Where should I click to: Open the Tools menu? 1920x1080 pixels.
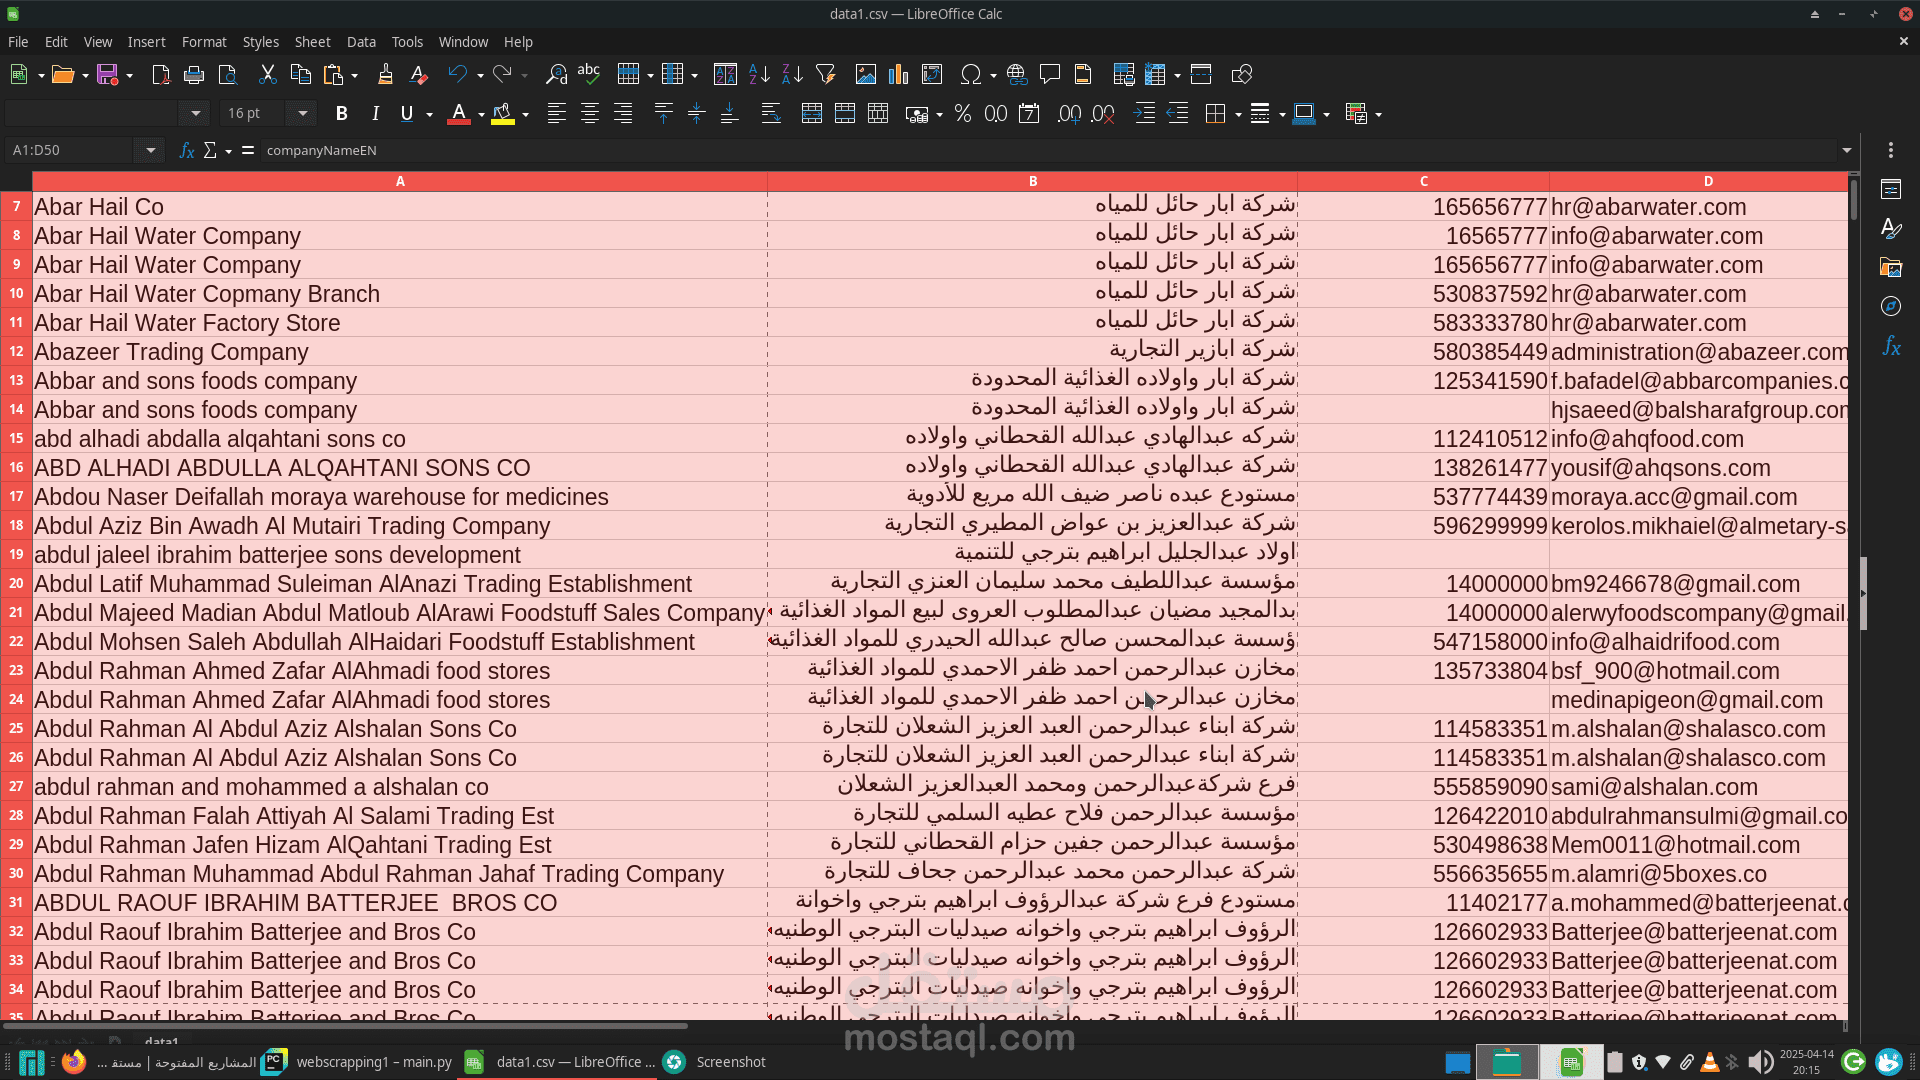[x=407, y=42]
